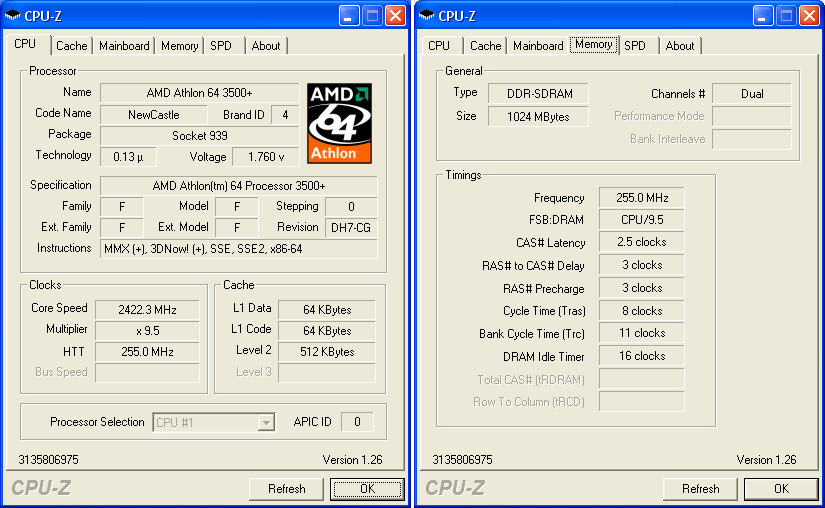Click the FSB:DRAM value CPU/9.5
This screenshot has height=508, width=825.
point(642,220)
